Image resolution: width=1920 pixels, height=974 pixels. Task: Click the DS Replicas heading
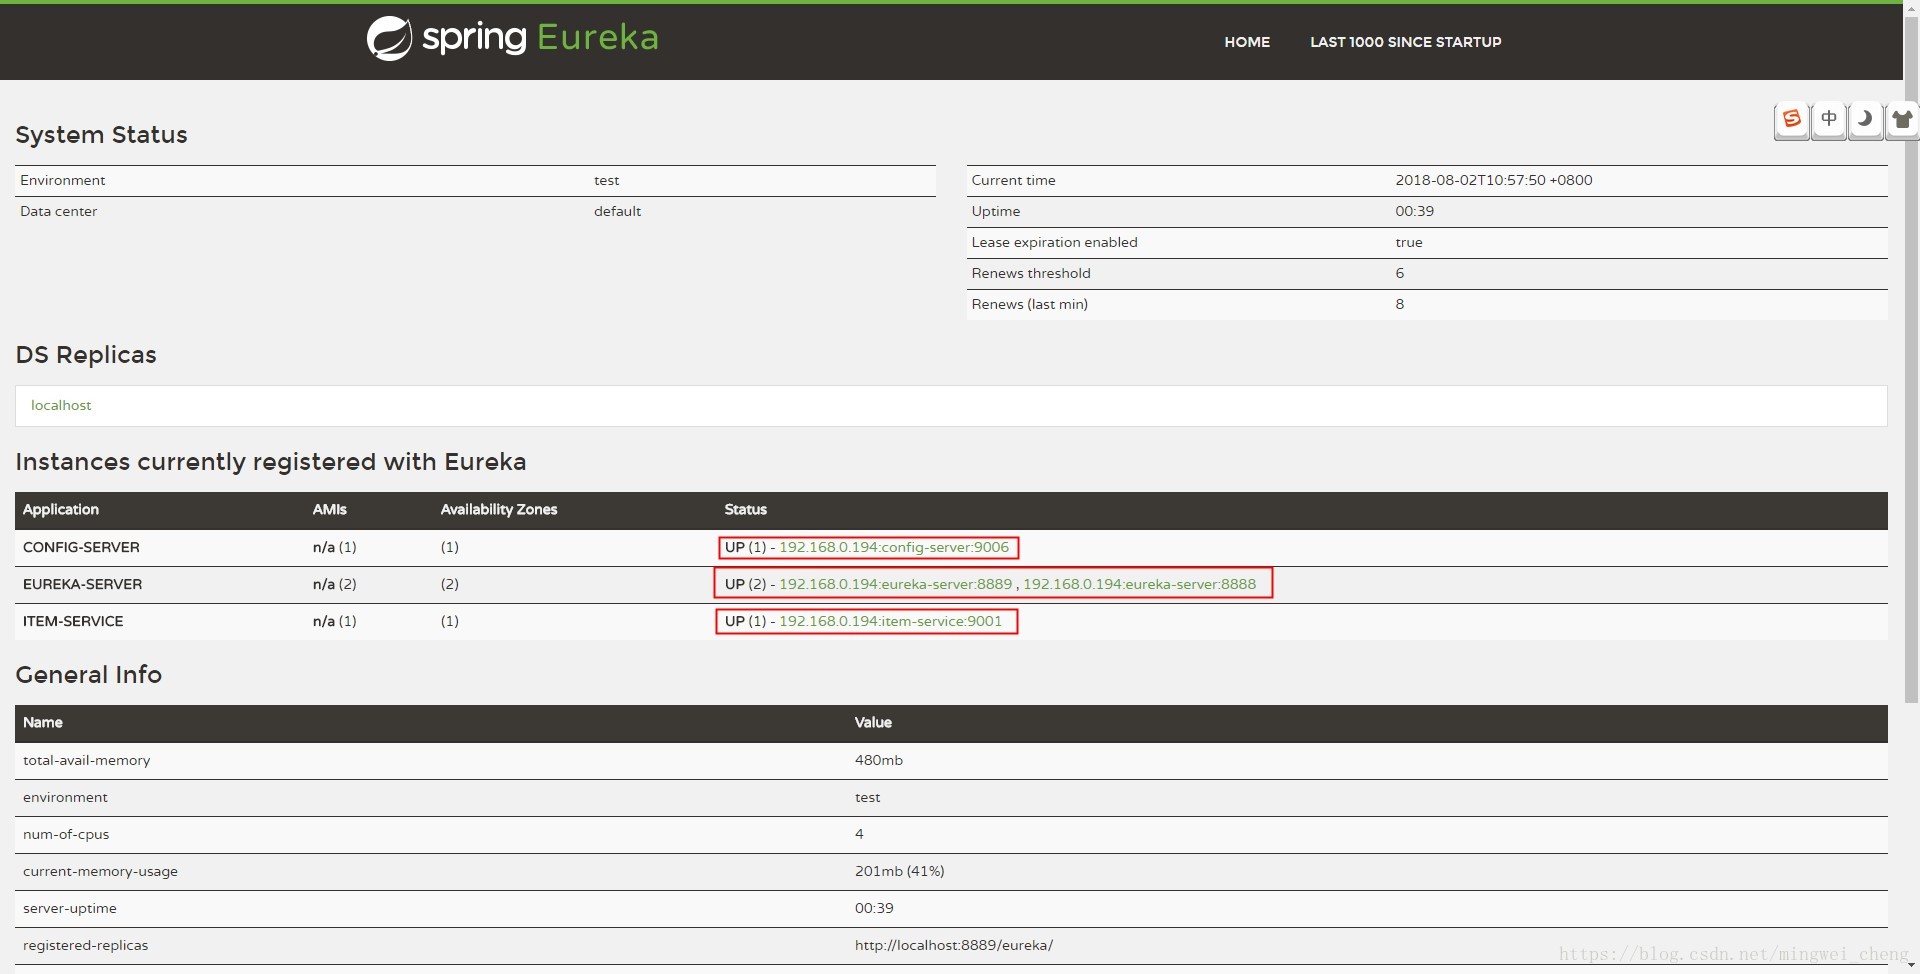86,355
